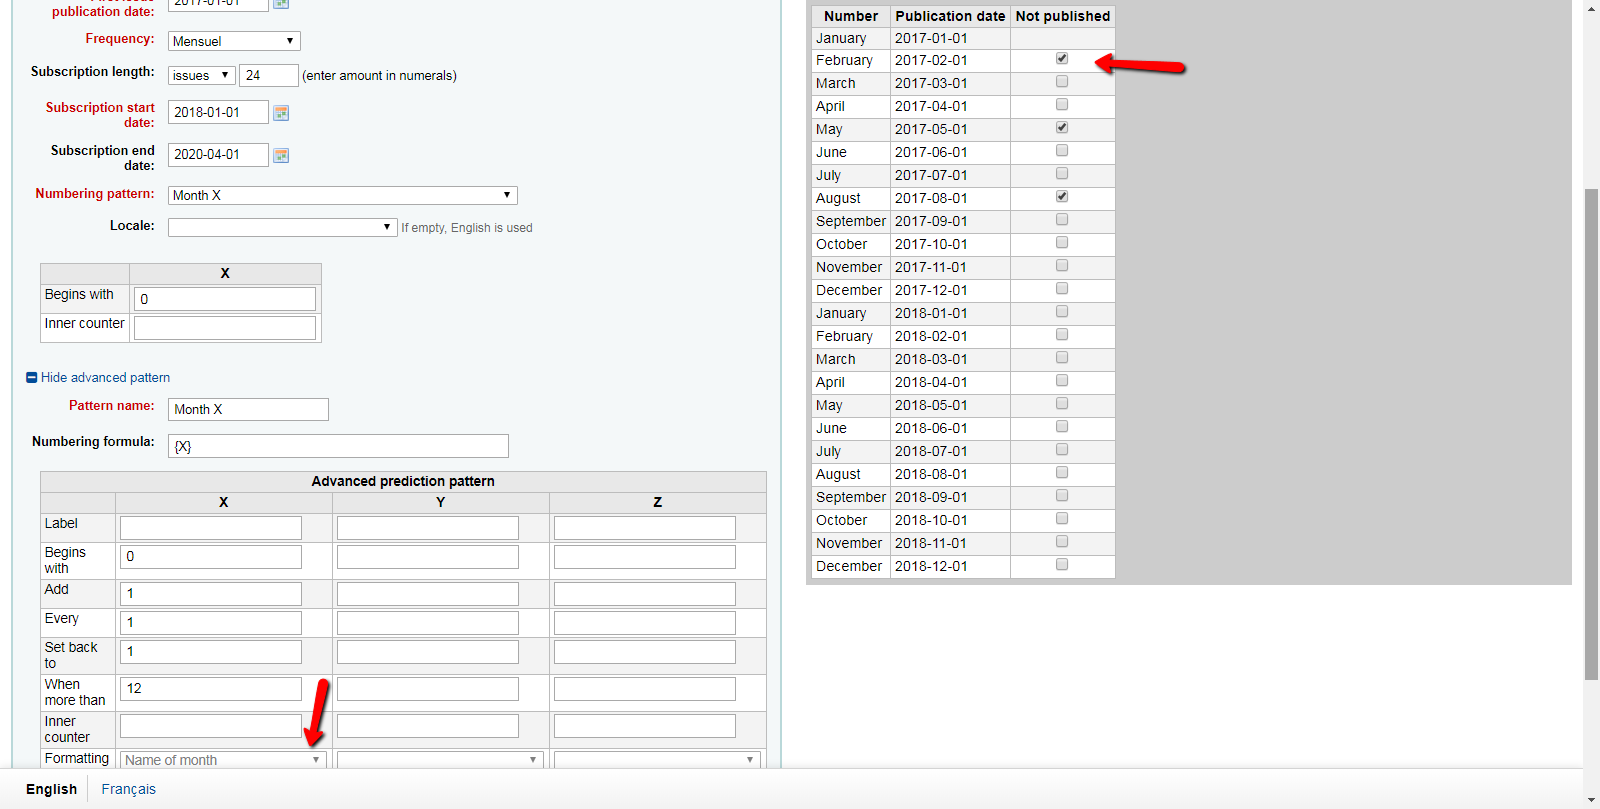Uncheck Not published for August 2017-08-01
Image resolution: width=1600 pixels, height=809 pixels.
(x=1062, y=197)
